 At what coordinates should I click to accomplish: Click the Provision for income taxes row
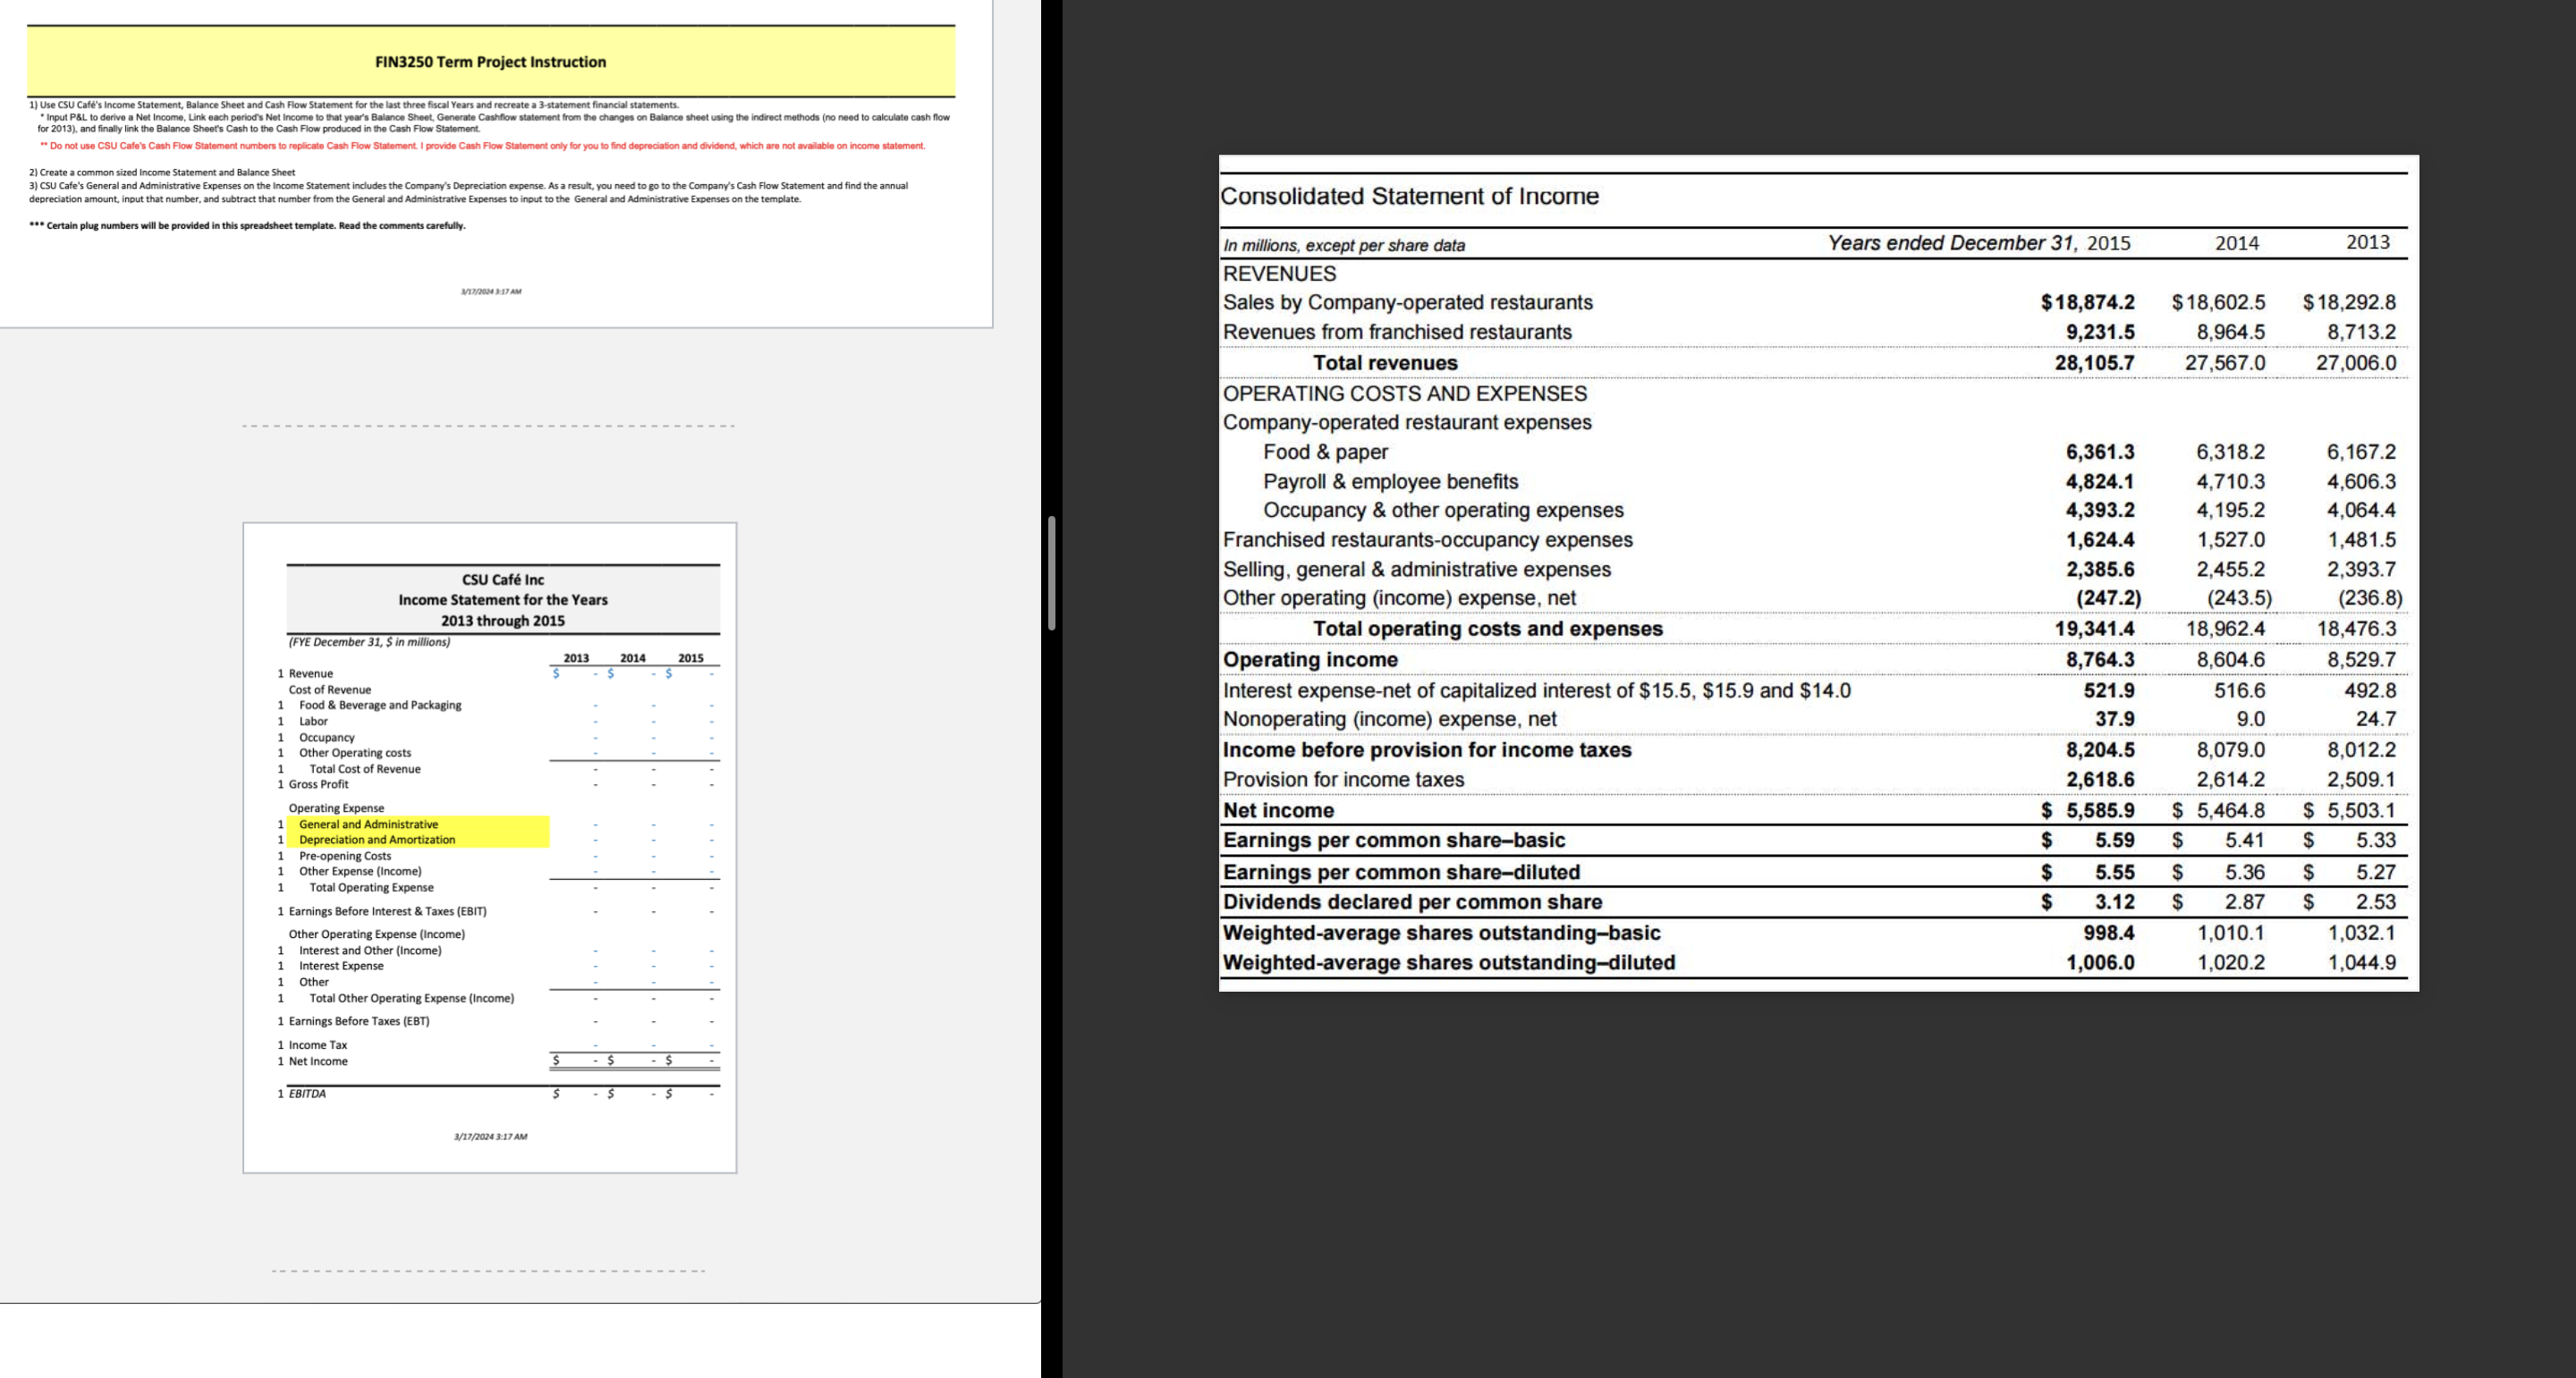coord(1343,779)
